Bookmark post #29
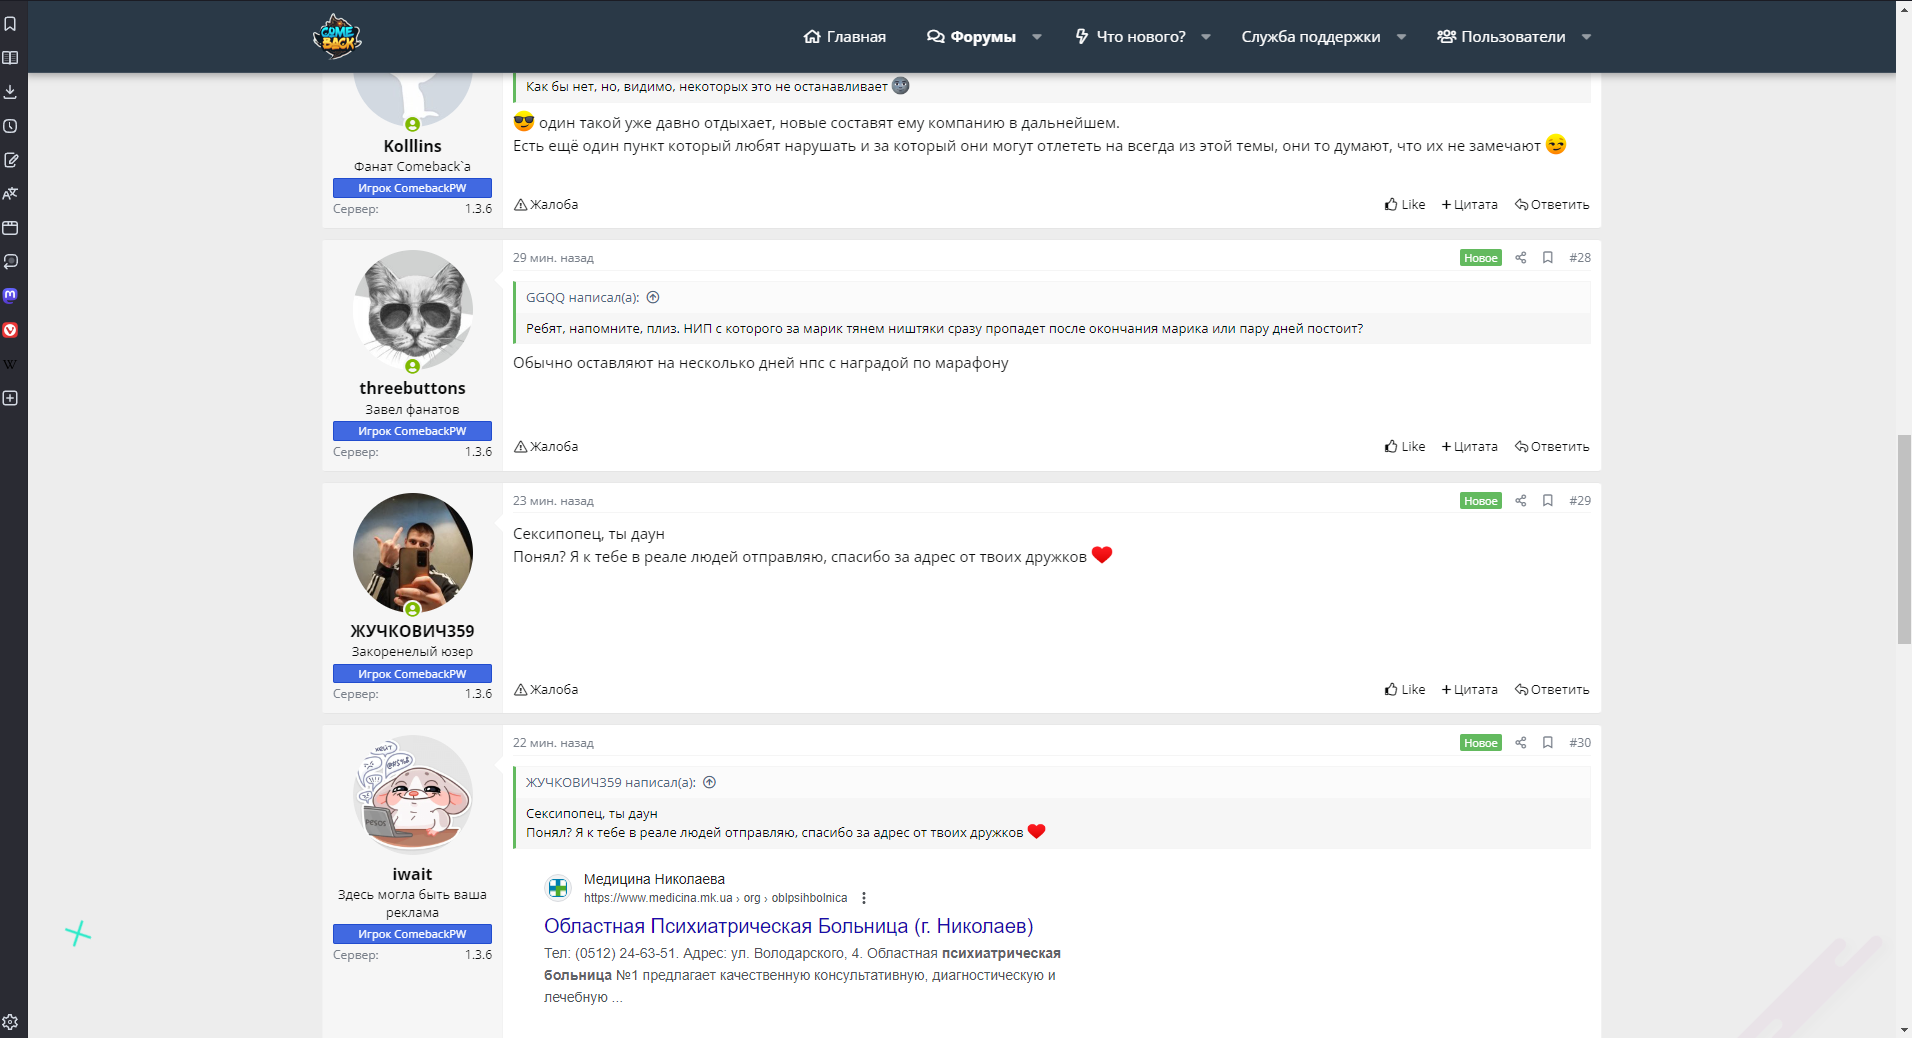The image size is (1912, 1038). [x=1547, y=501]
